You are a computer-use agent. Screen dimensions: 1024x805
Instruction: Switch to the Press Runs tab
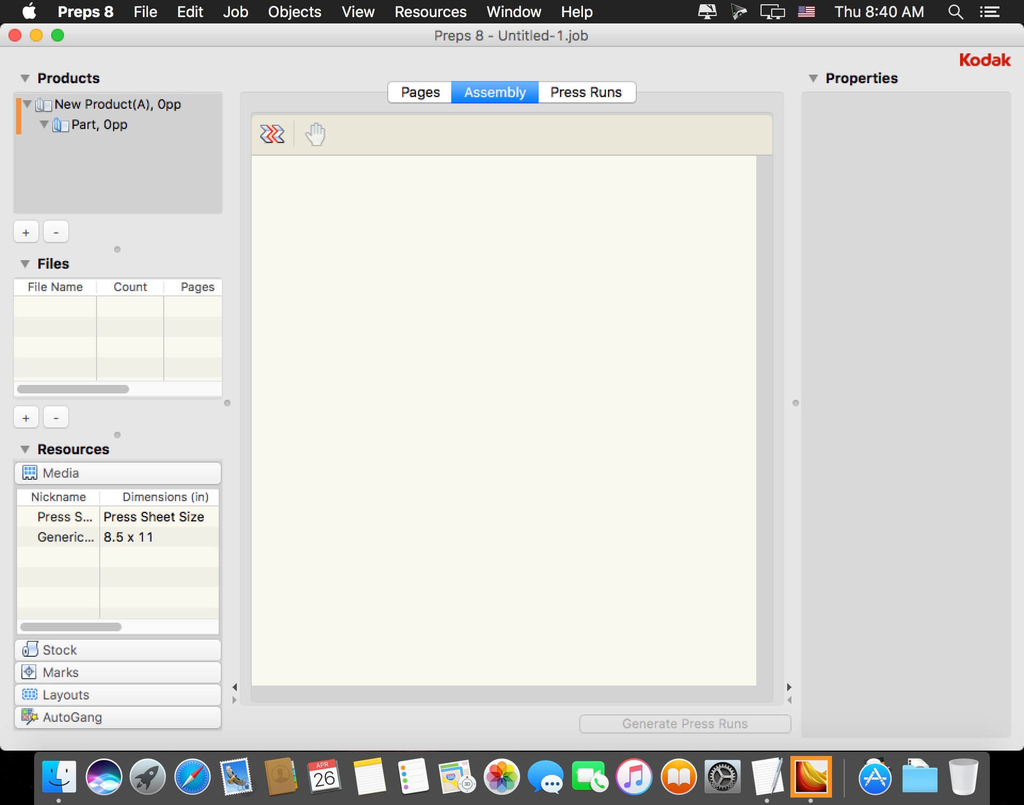tap(586, 92)
